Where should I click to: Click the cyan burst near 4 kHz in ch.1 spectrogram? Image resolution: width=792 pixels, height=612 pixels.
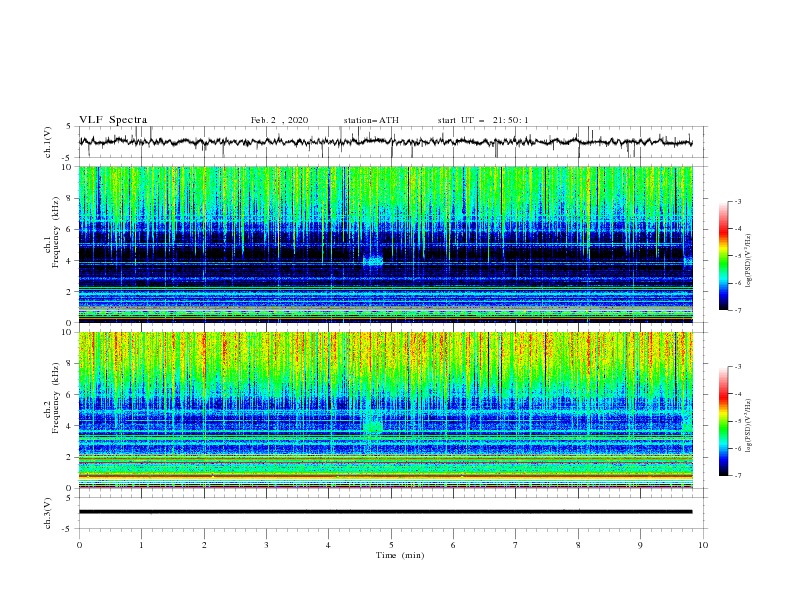373,261
